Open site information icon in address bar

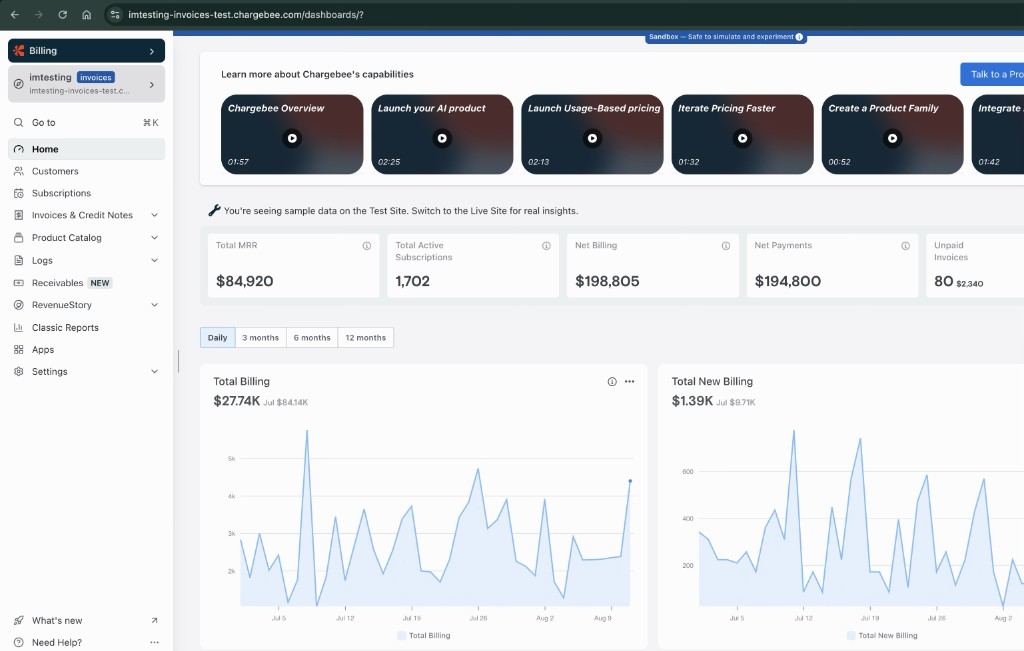point(115,14)
